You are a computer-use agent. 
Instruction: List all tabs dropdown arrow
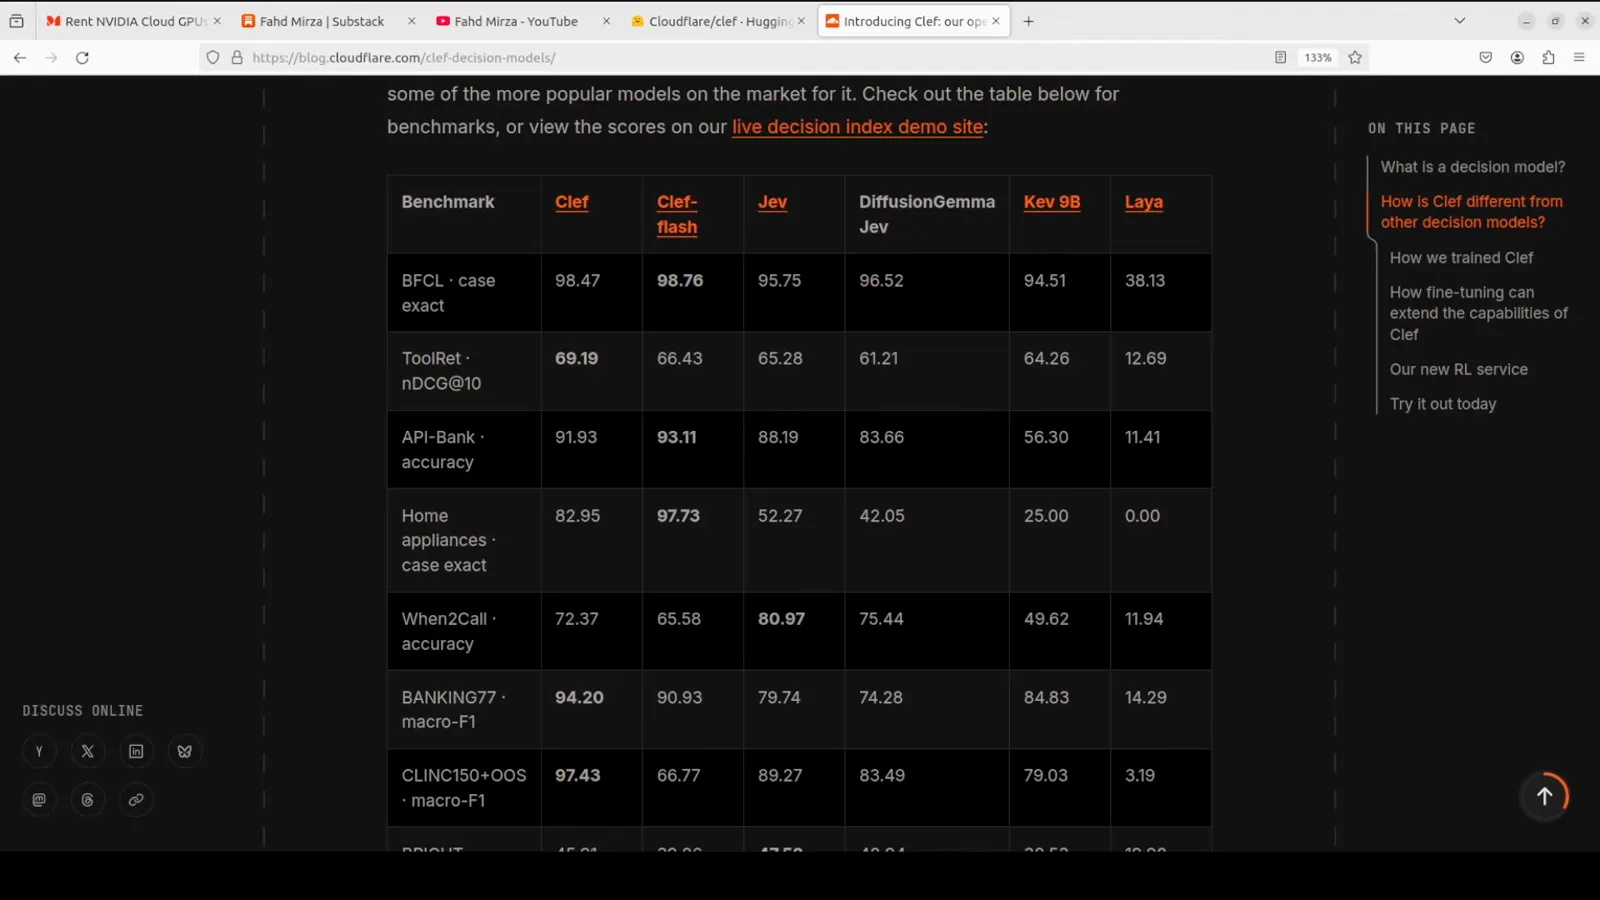(x=1459, y=21)
